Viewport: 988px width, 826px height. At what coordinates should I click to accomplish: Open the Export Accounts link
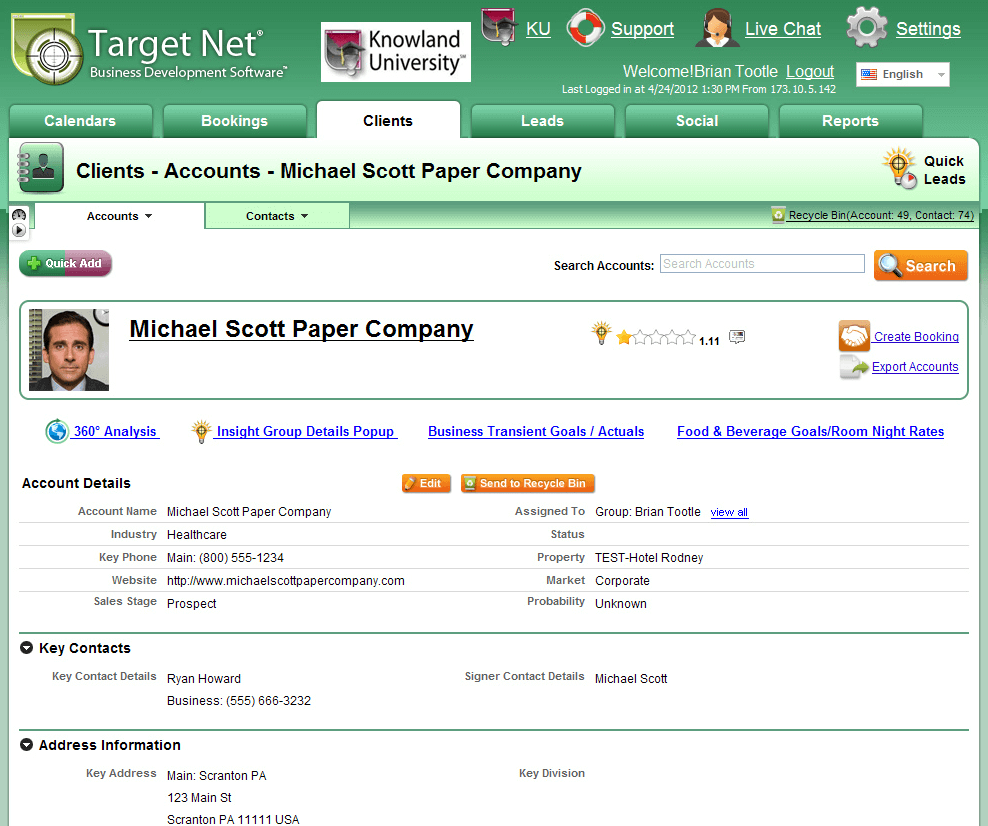915,367
